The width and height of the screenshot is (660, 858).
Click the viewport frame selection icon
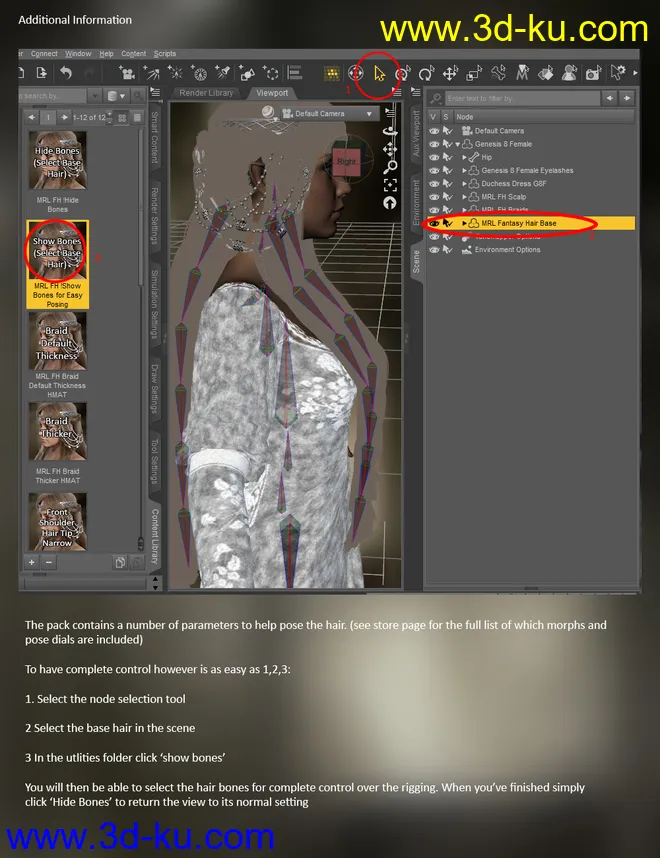(x=390, y=185)
